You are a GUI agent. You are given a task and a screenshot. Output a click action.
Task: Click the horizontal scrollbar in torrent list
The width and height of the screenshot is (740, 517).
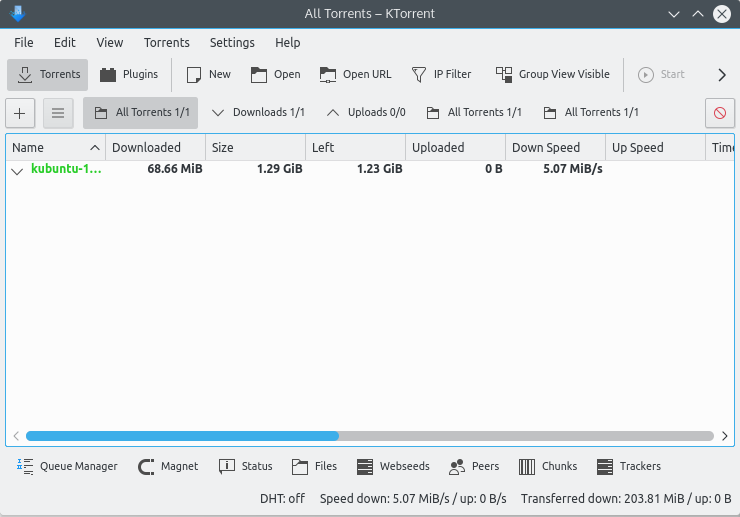(x=182, y=436)
